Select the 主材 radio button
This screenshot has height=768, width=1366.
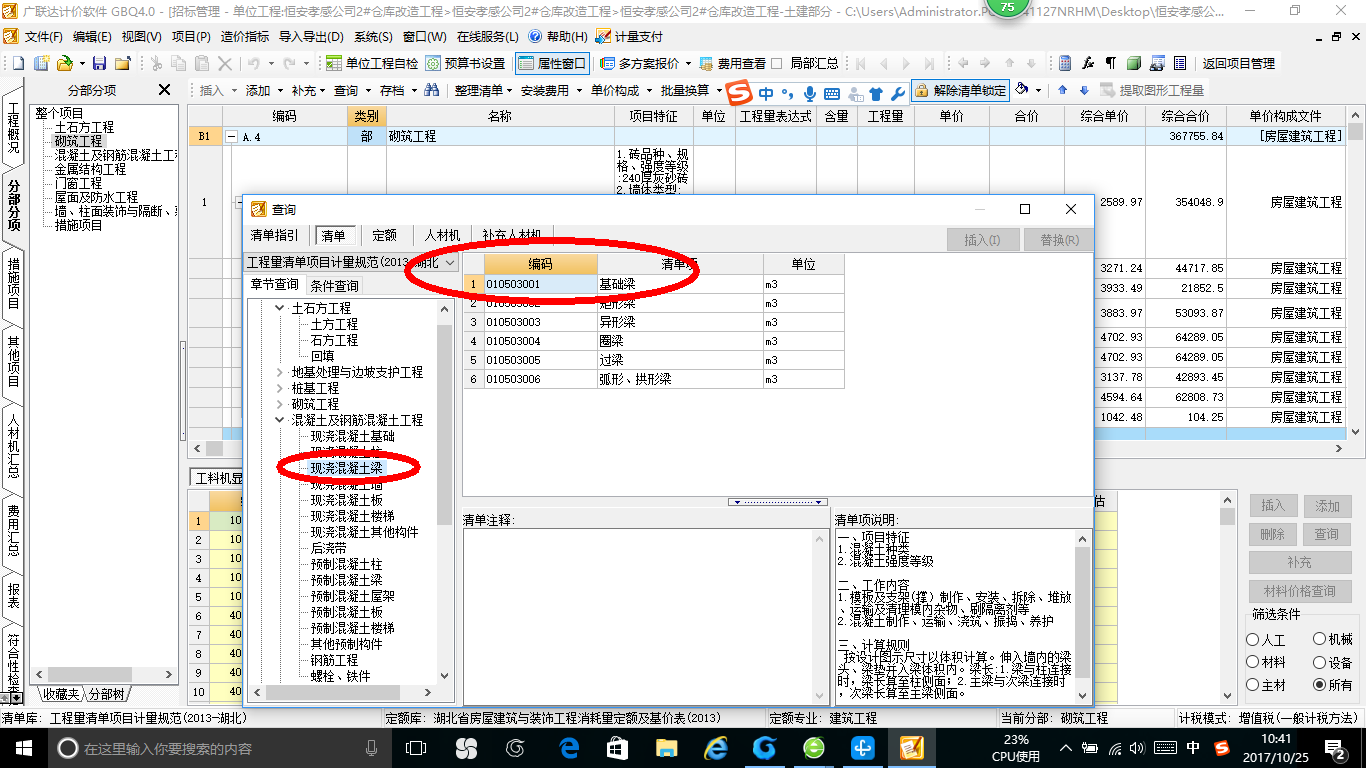tap(1253, 686)
